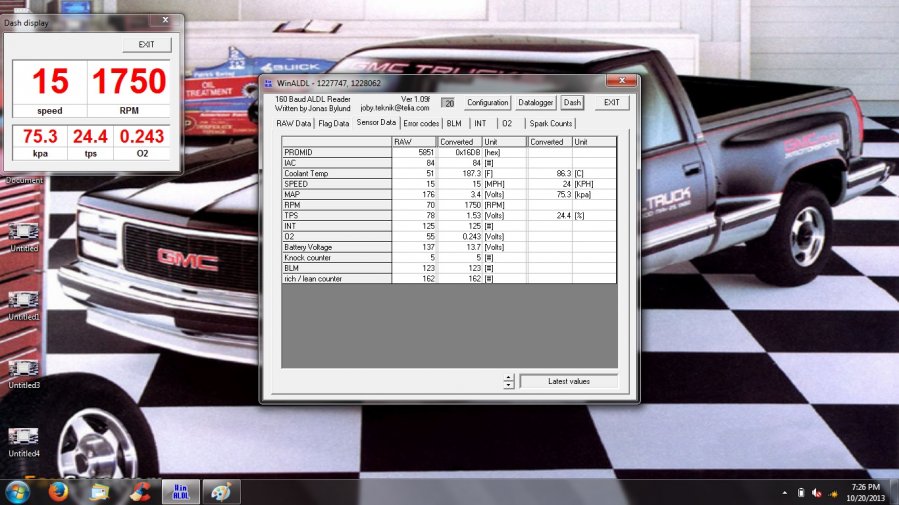Close the WinALDL window
Image resolution: width=899 pixels, height=505 pixels.
tap(622, 81)
